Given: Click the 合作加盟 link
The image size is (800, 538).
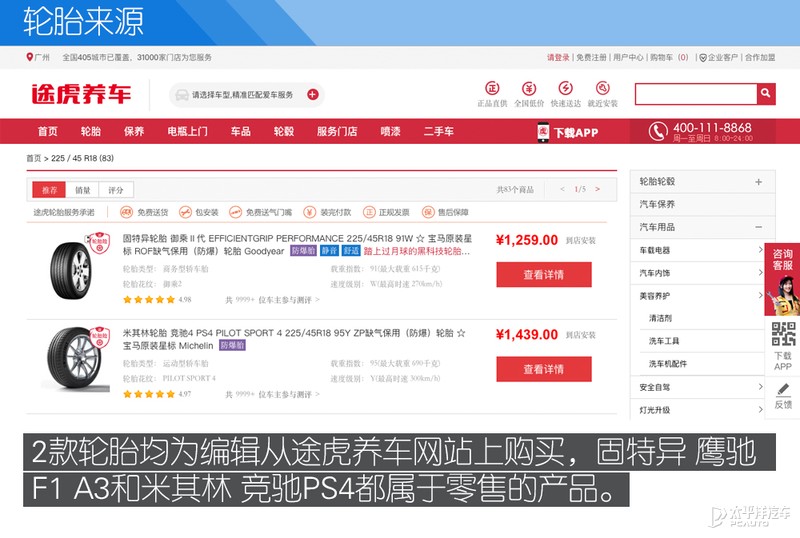Looking at the screenshot, I should pyautogui.click(x=760, y=58).
